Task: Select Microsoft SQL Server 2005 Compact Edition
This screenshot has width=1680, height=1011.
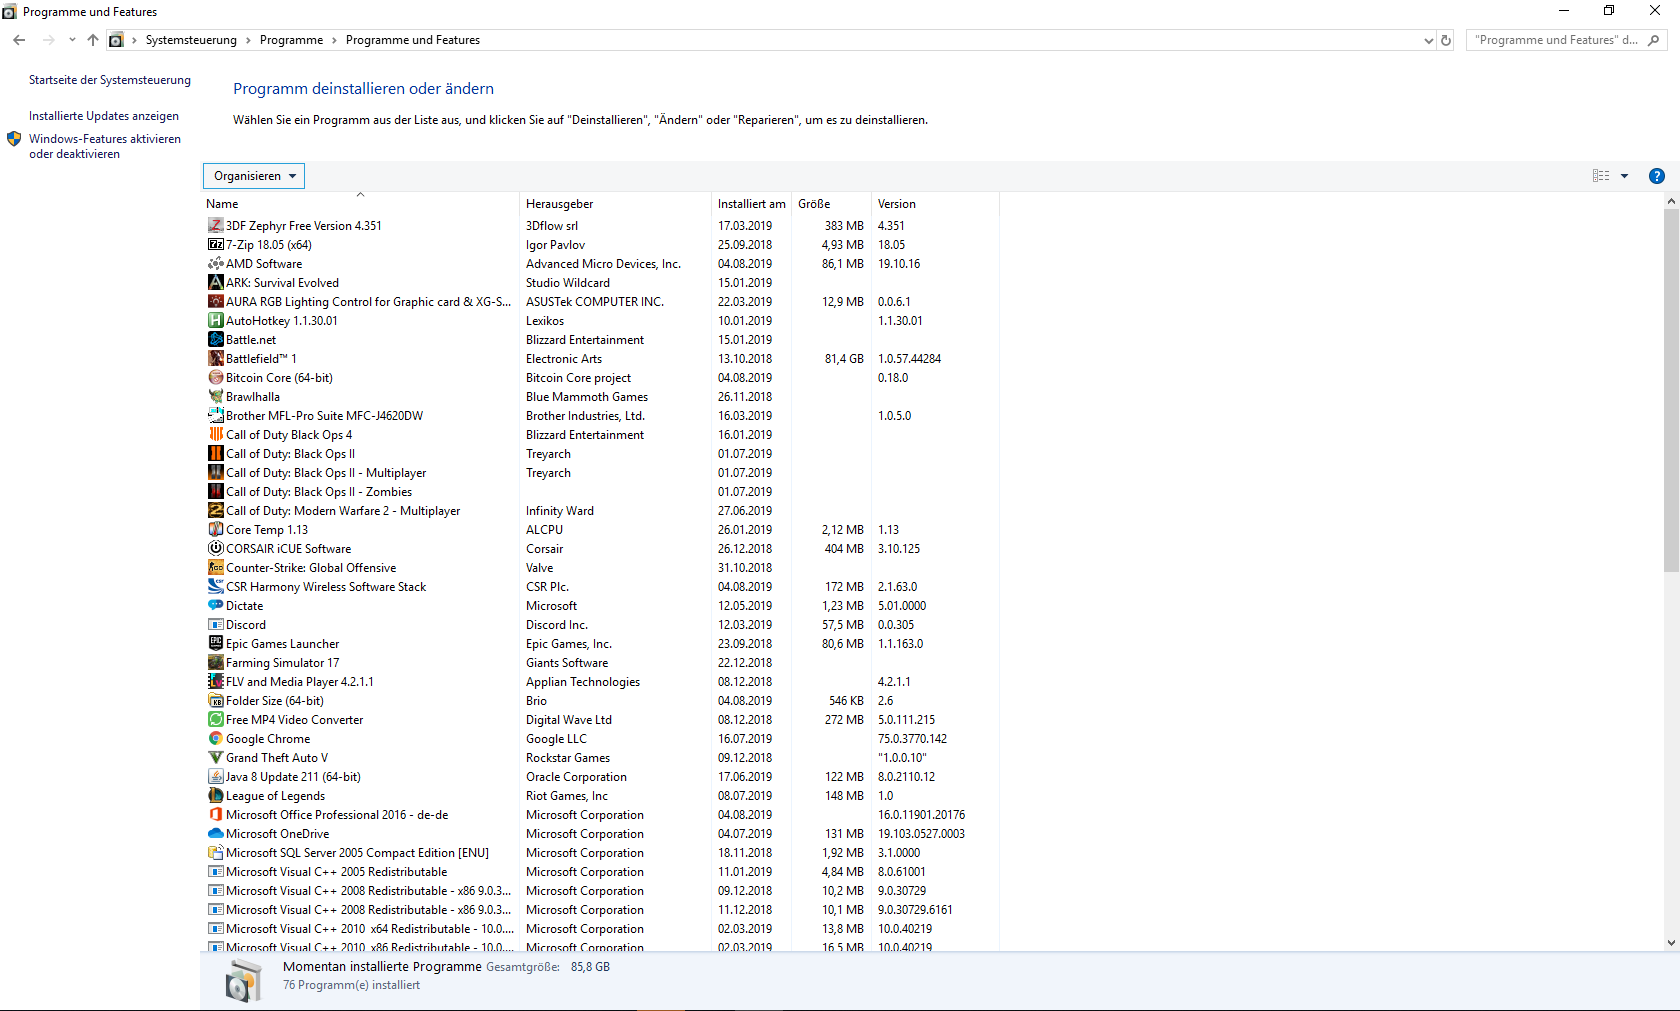Action: pos(601,853)
